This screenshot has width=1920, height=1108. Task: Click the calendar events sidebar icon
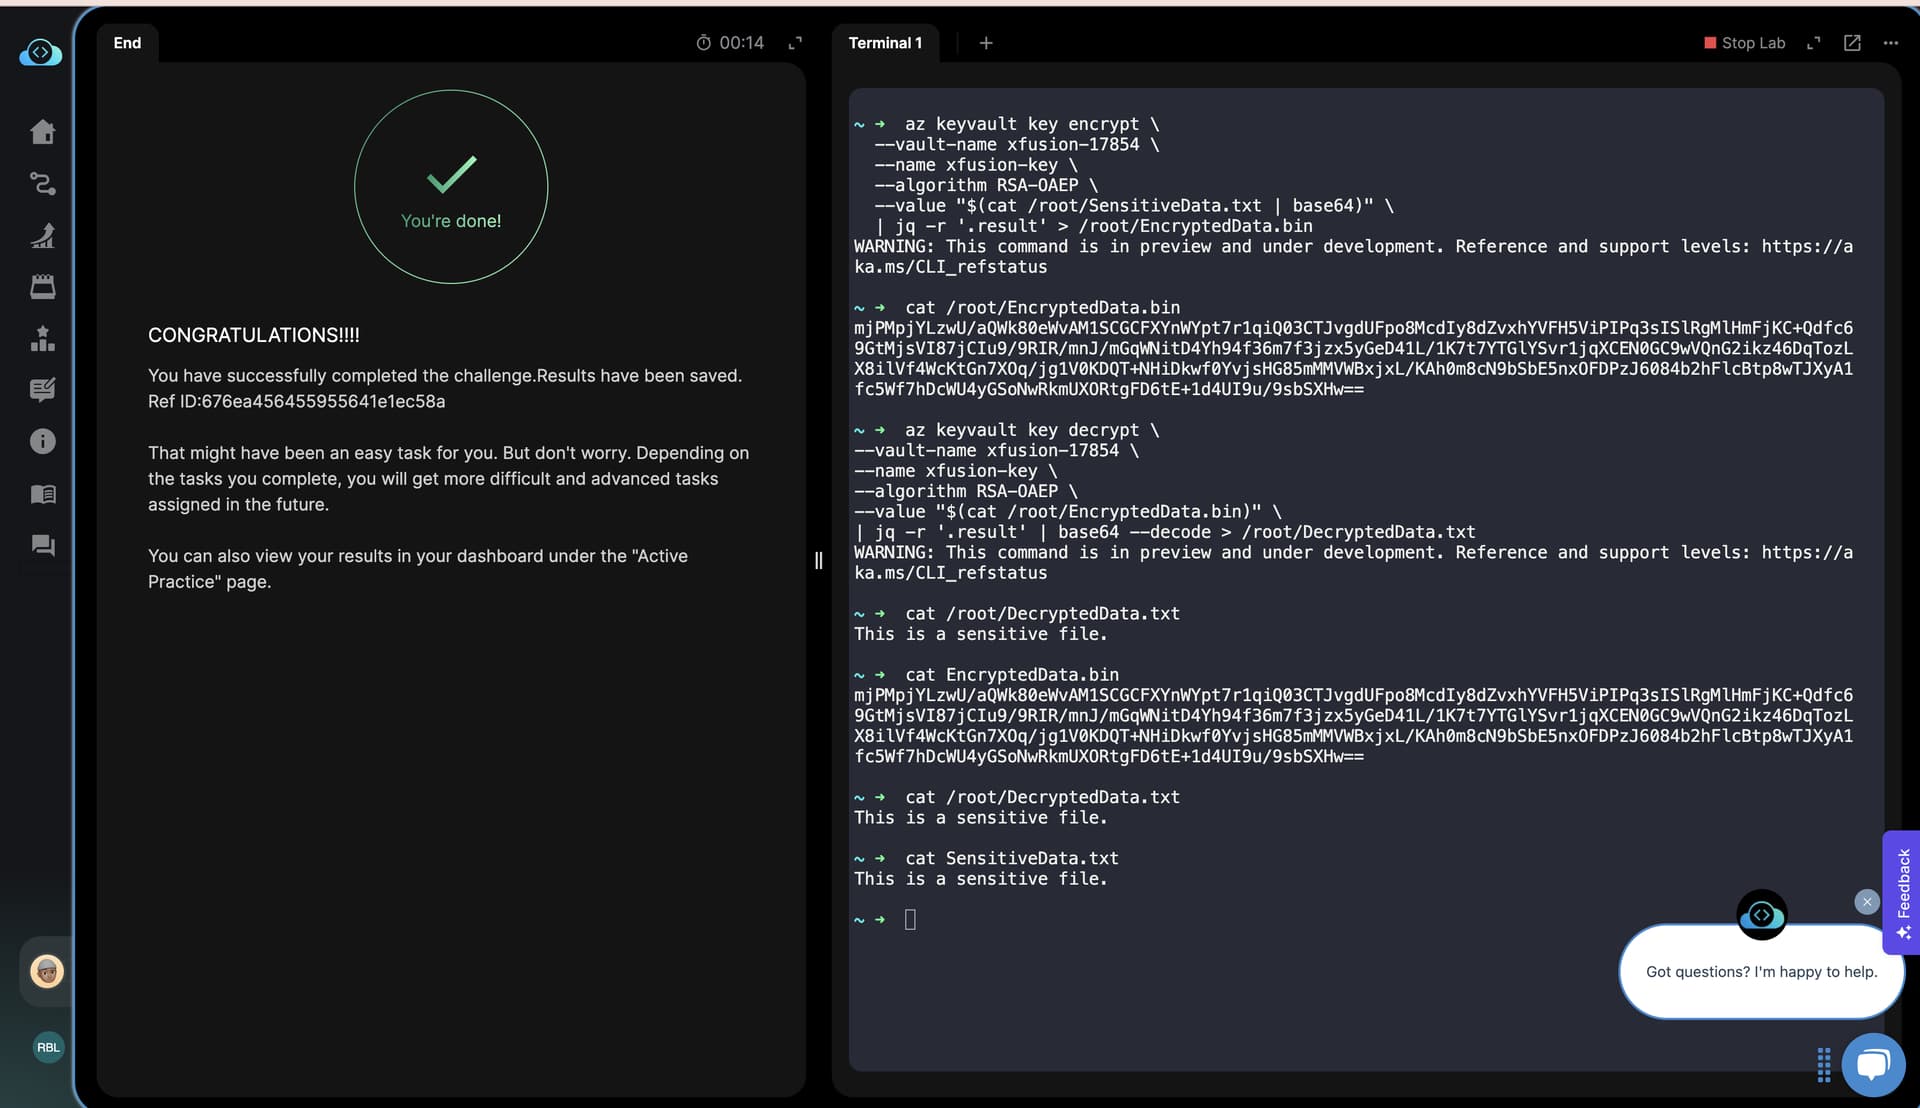[x=42, y=287]
